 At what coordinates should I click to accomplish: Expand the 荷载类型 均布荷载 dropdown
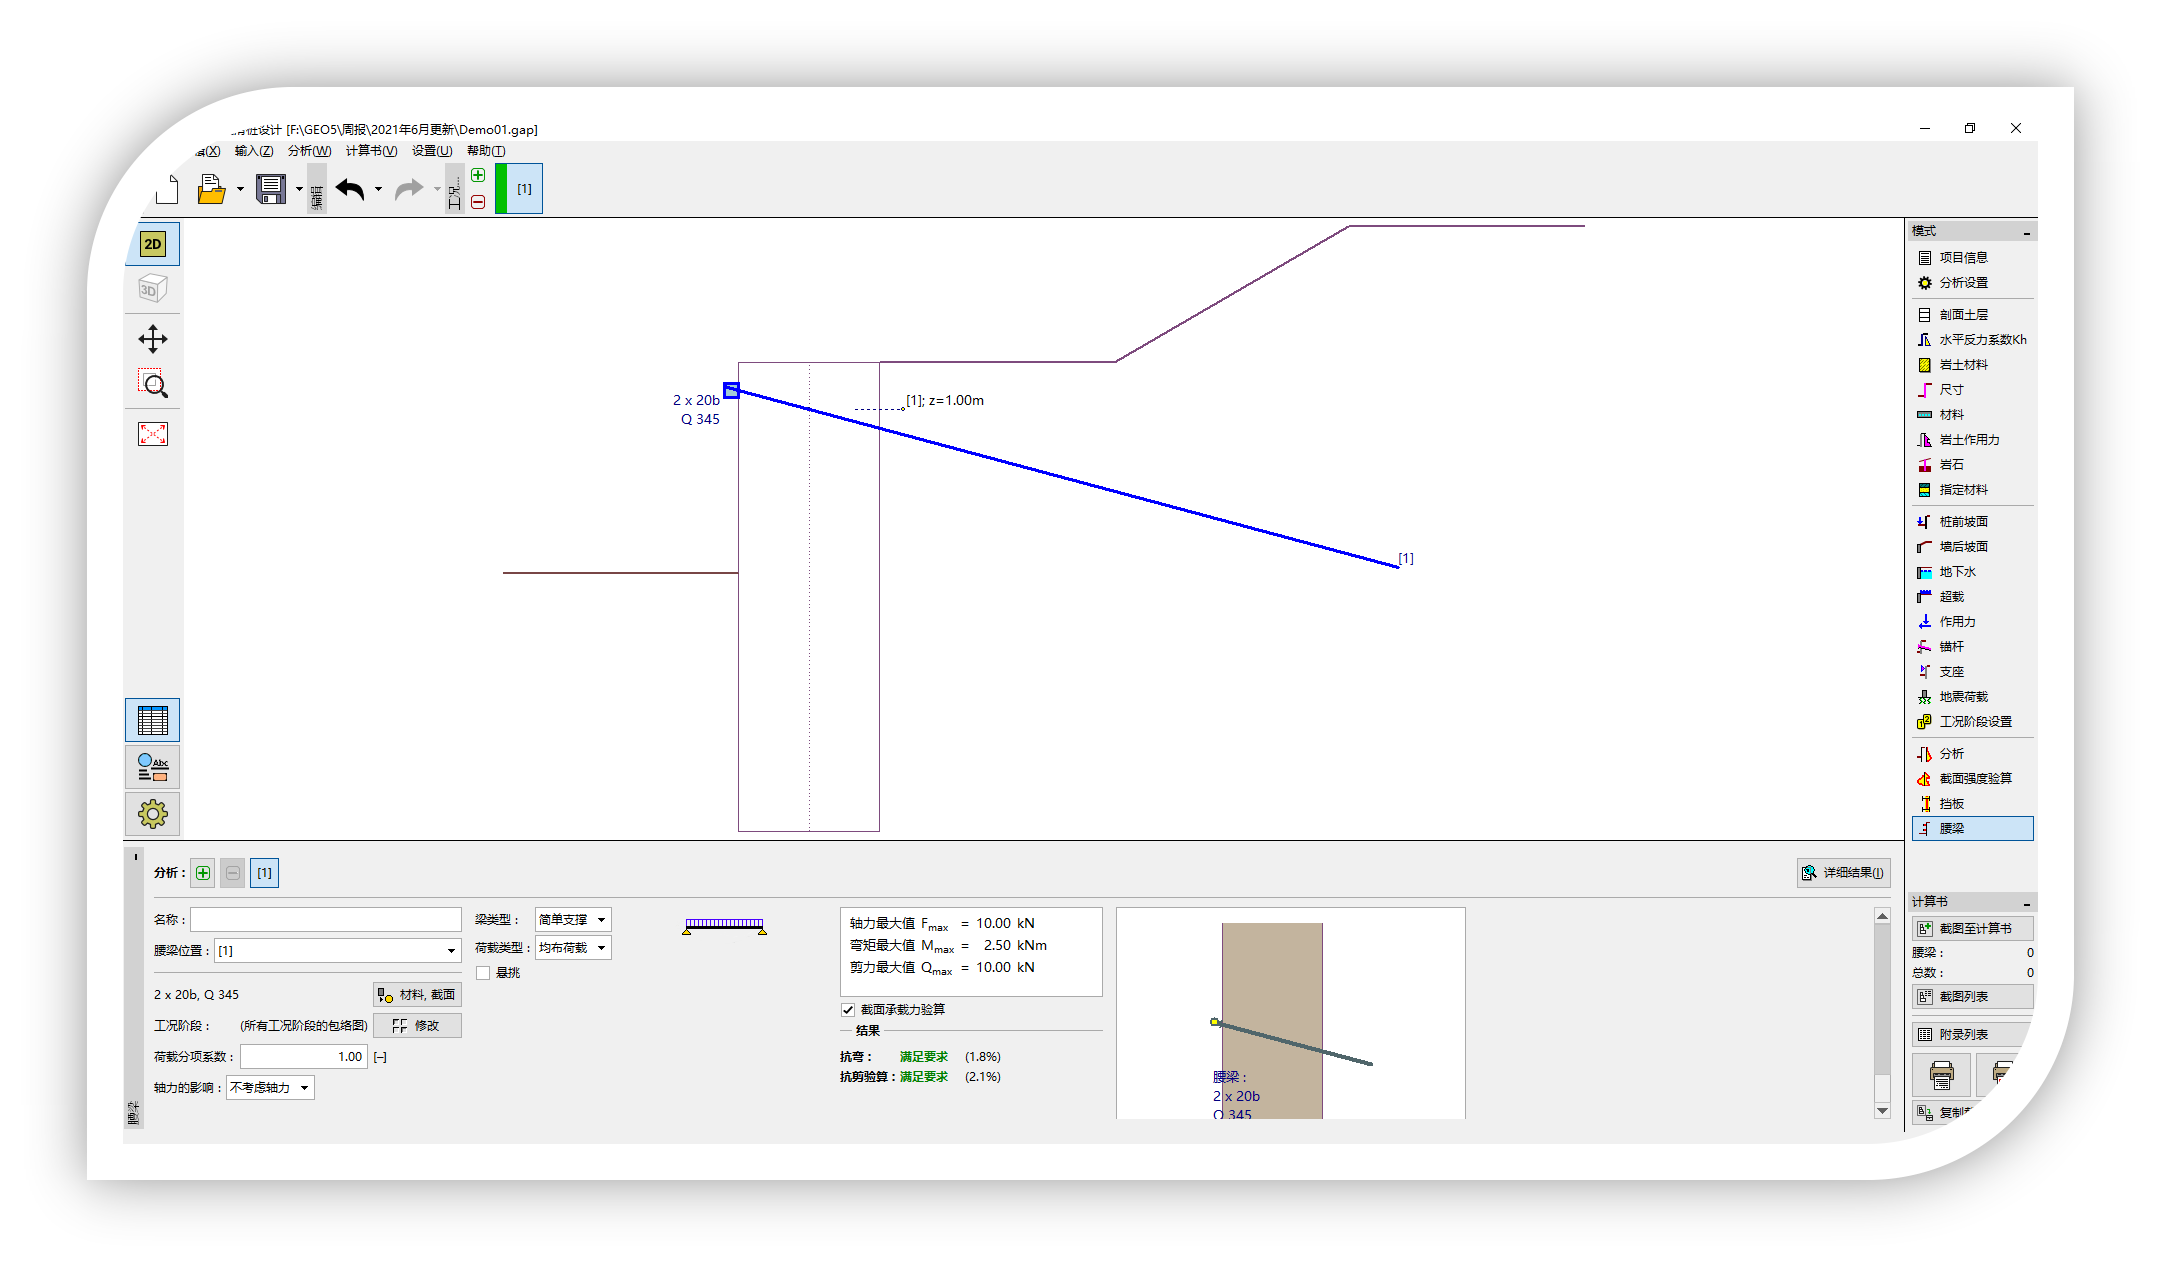coord(573,948)
